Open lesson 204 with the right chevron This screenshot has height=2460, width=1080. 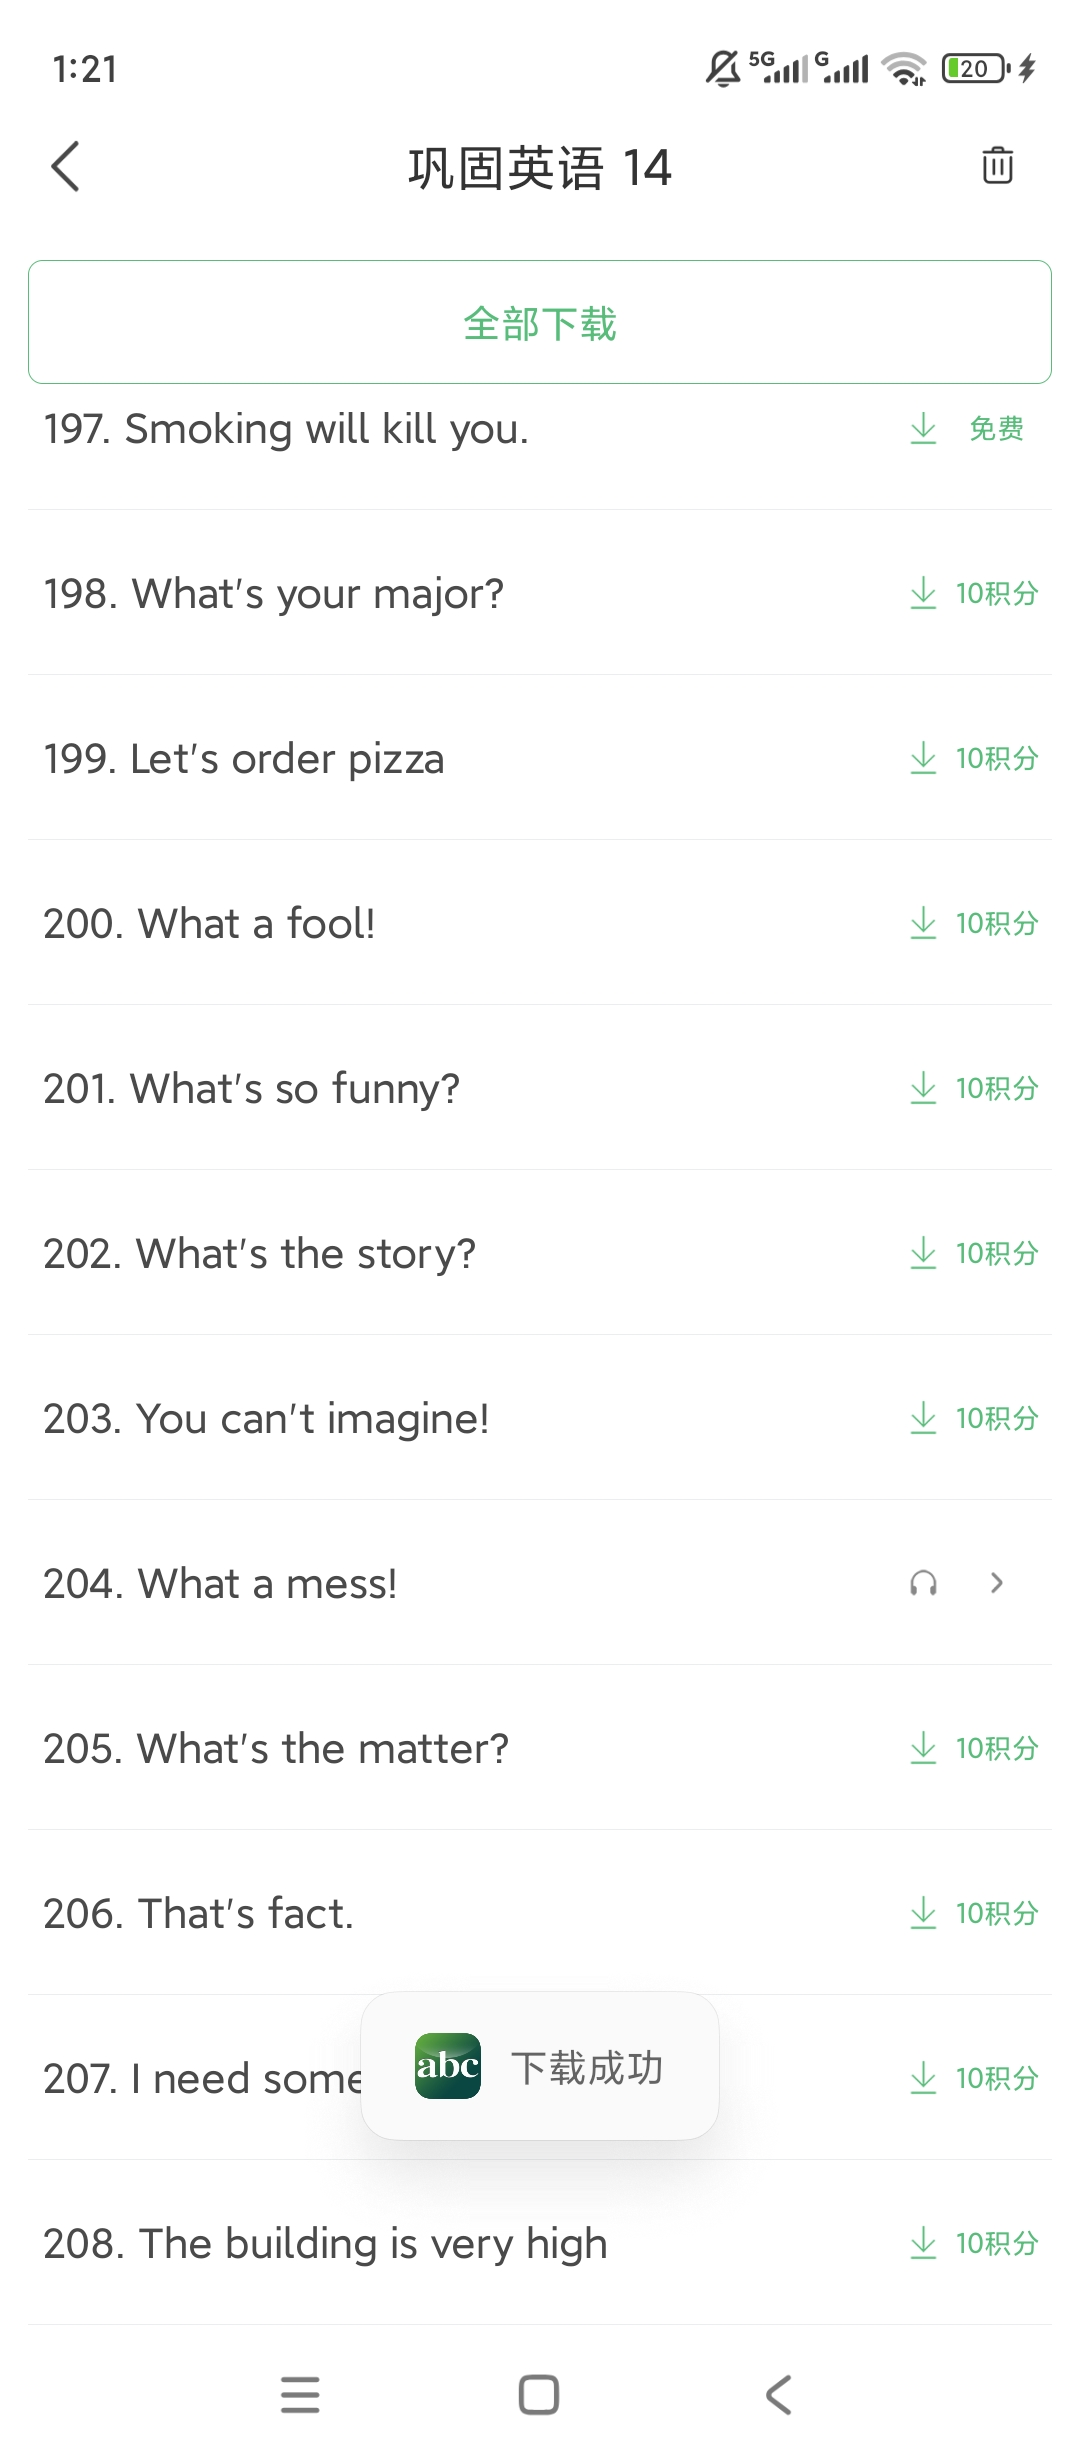[996, 1583]
